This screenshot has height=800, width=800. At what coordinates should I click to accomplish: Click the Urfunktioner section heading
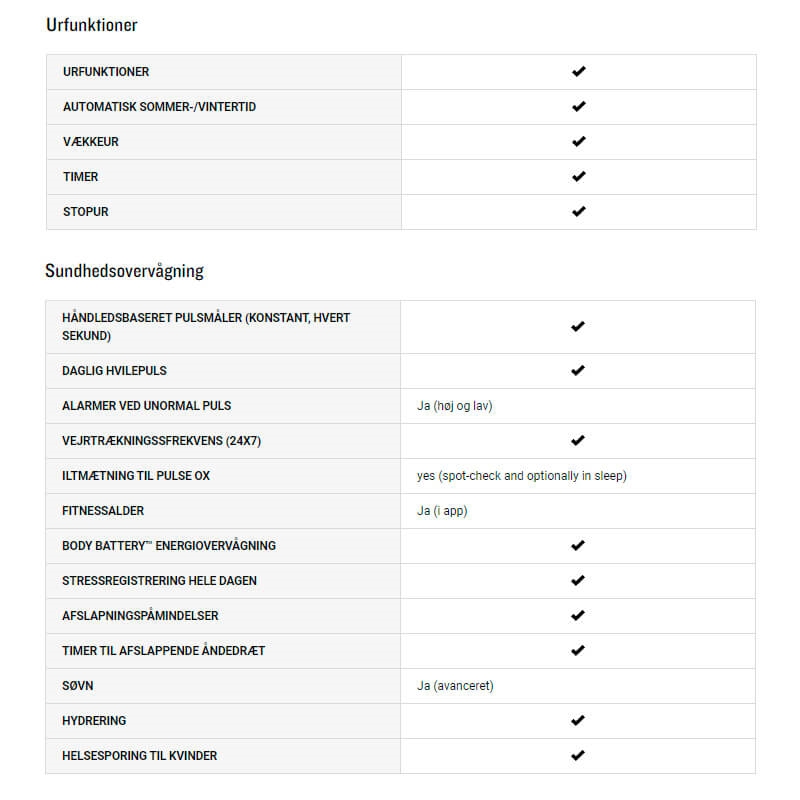92,25
